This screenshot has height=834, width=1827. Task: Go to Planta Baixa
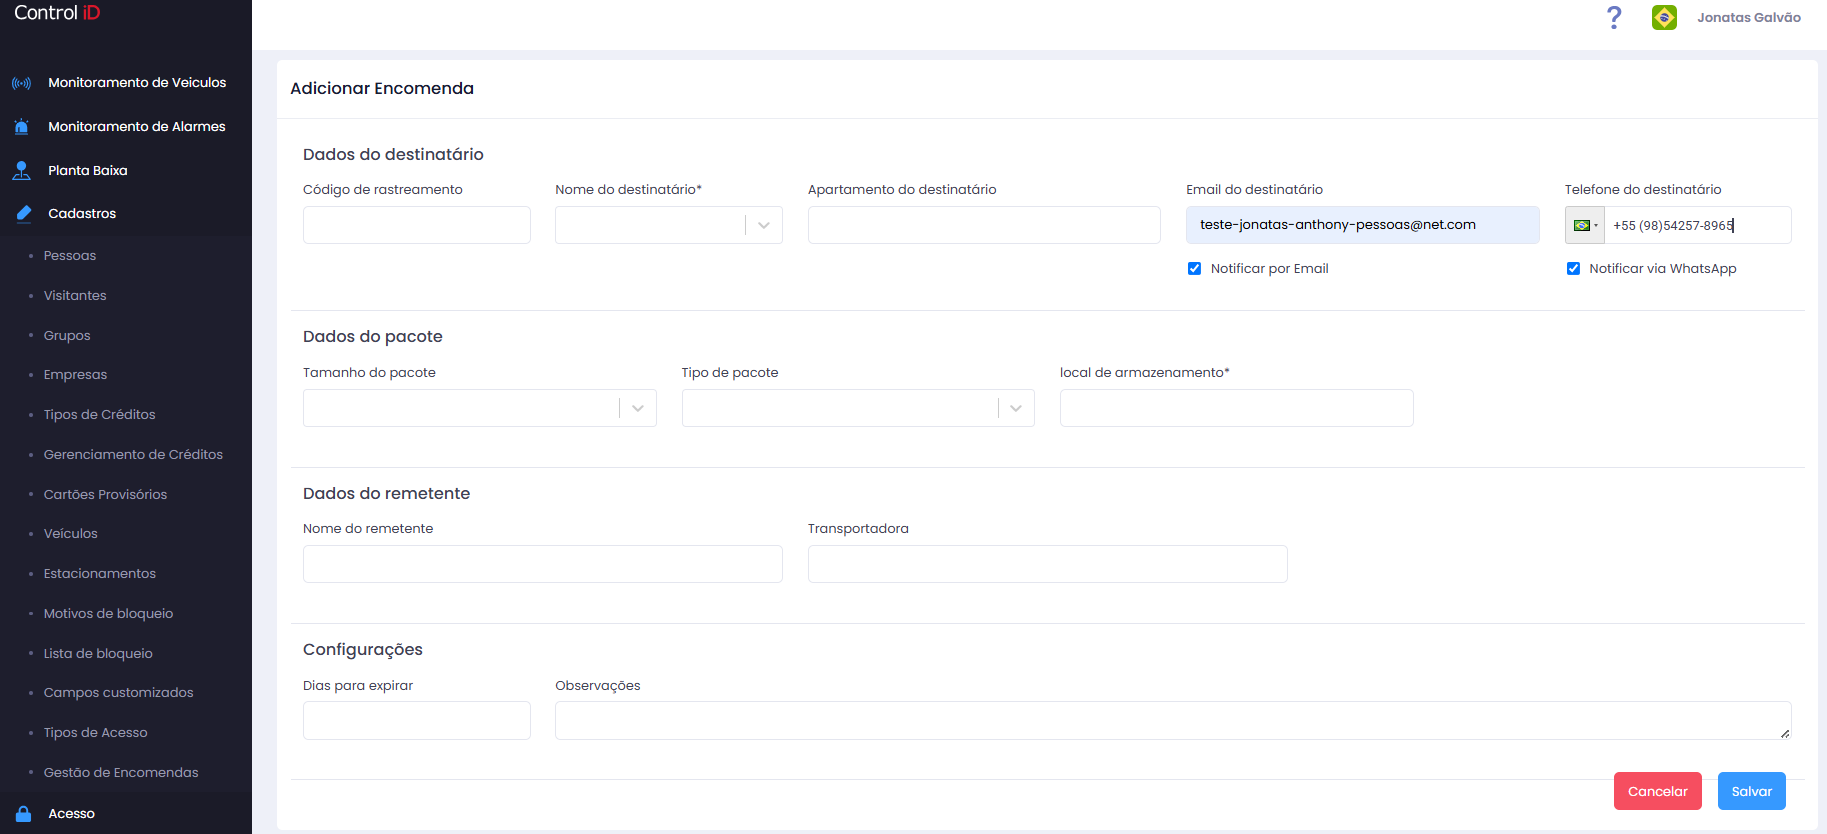point(88,171)
